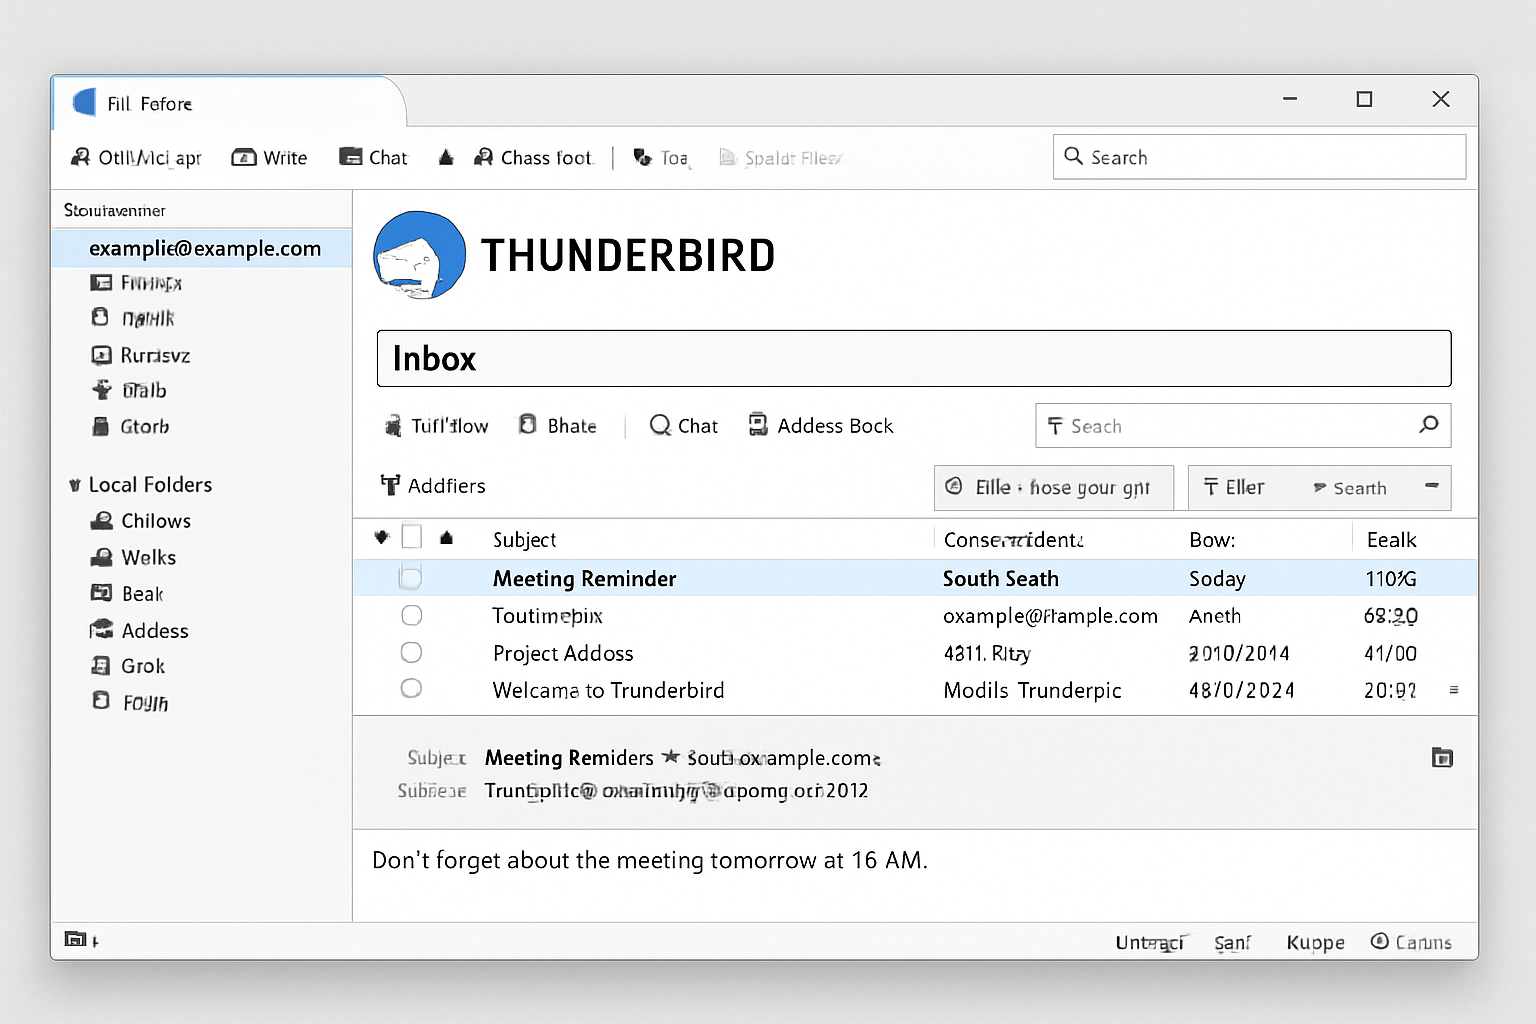Click inside the main Search input field
The width and height of the screenshot is (1536, 1024).
pos(1258,157)
